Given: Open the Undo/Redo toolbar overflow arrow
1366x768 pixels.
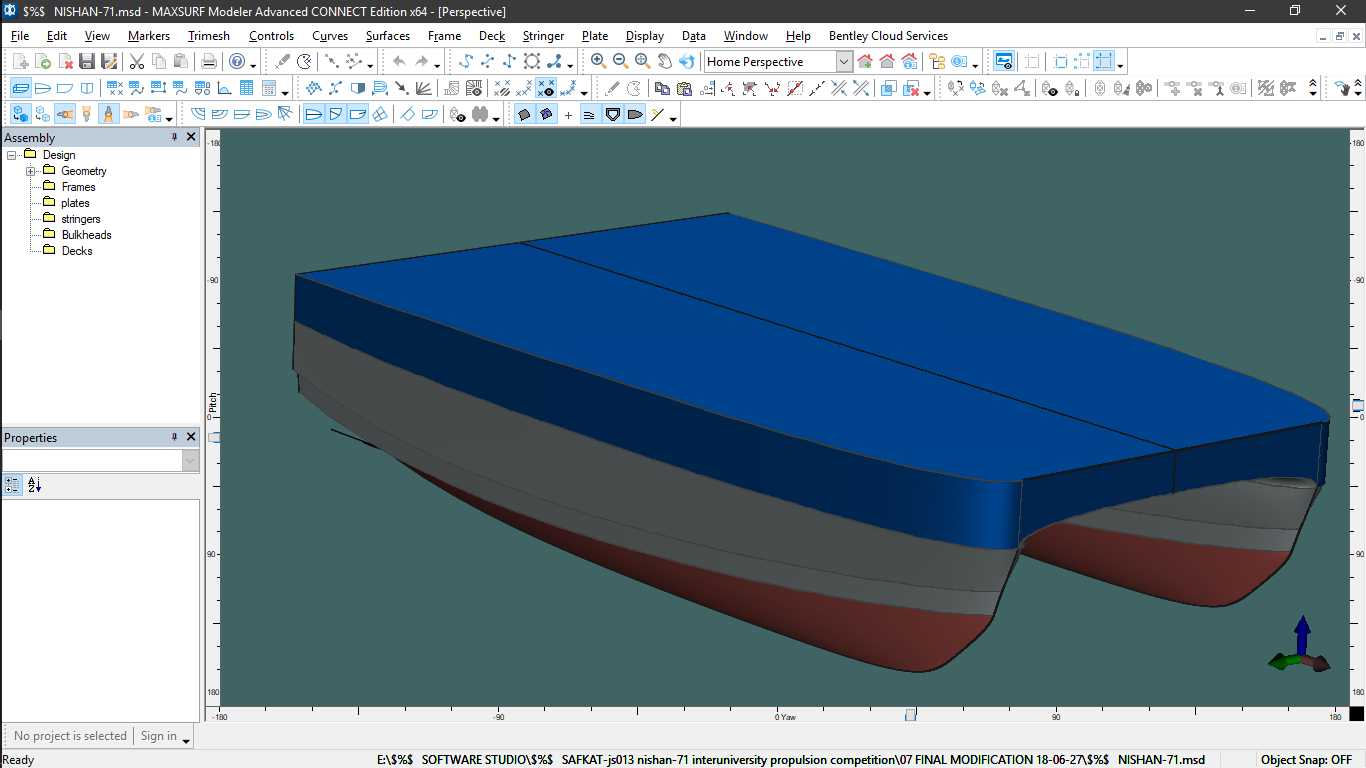Looking at the screenshot, I should (437, 64).
